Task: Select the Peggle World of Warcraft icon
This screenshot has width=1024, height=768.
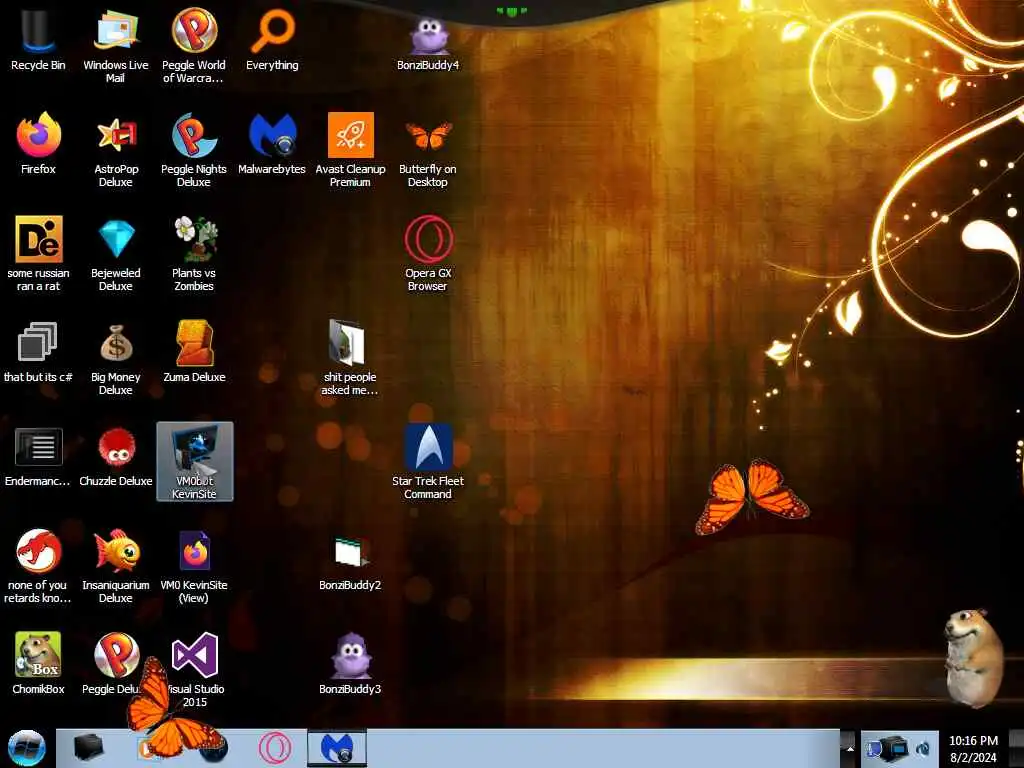Action: pyautogui.click(x=194, y=44)
